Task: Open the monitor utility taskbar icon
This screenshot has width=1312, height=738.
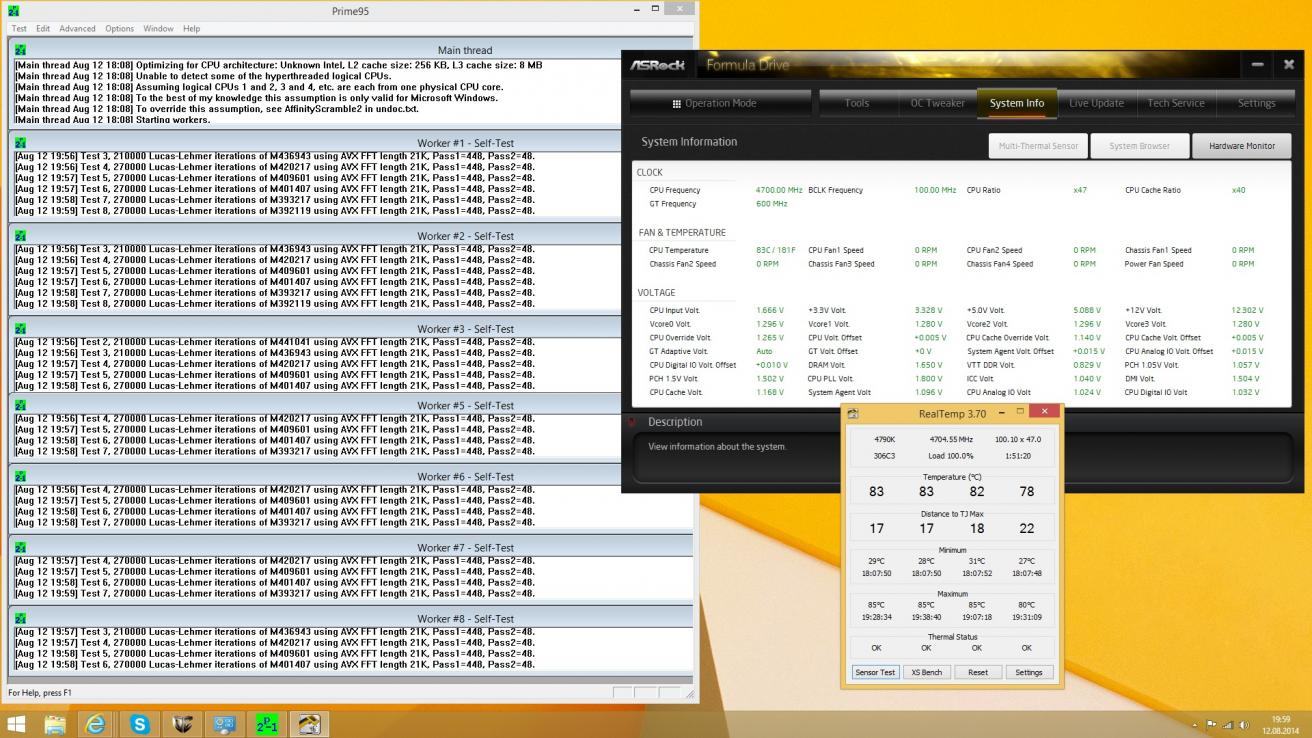Action: [x=224, y=723]
